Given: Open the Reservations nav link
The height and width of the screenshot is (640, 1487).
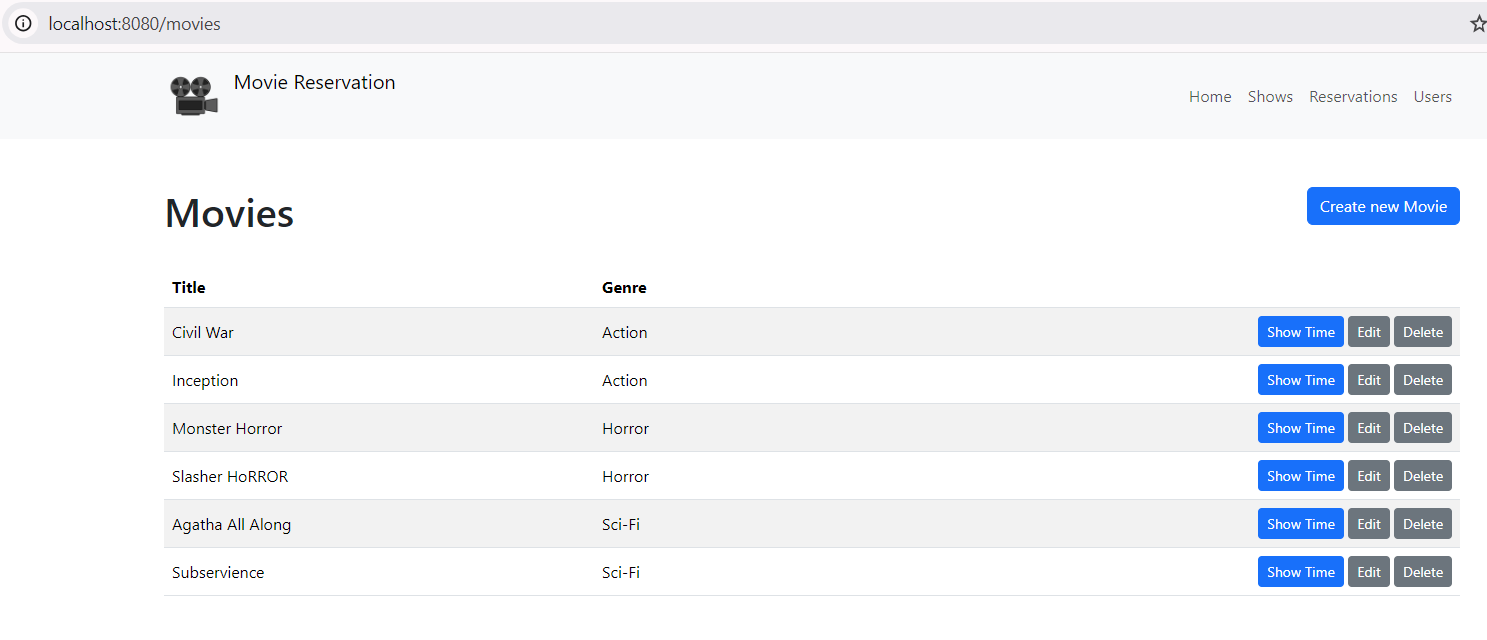Looking at the screenshot, I should pyautogui.click(x=1353, y=97).
